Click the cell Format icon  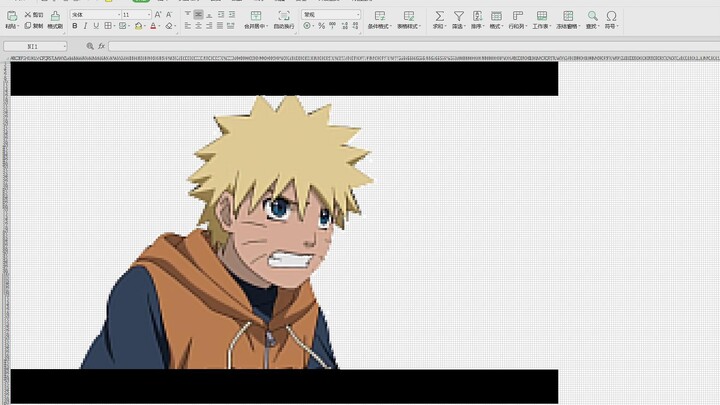(x=495, y=16)
